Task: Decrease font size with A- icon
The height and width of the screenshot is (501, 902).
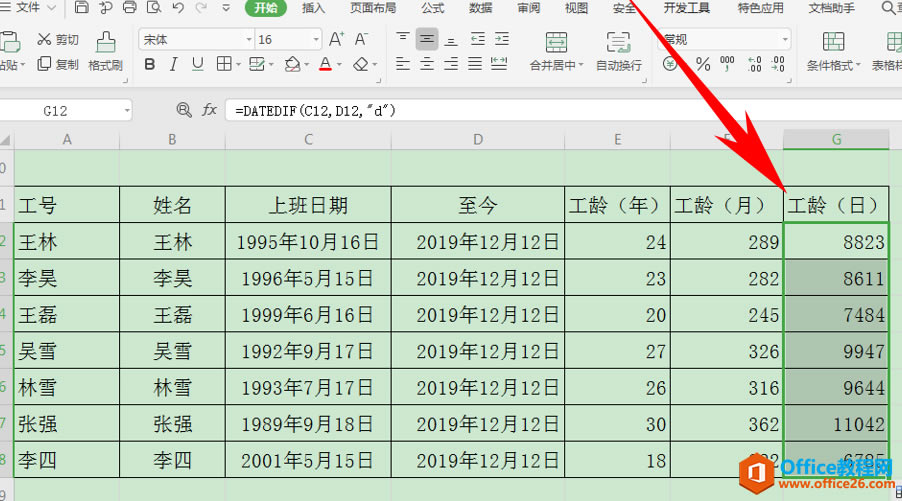Action: coord(361,39)
